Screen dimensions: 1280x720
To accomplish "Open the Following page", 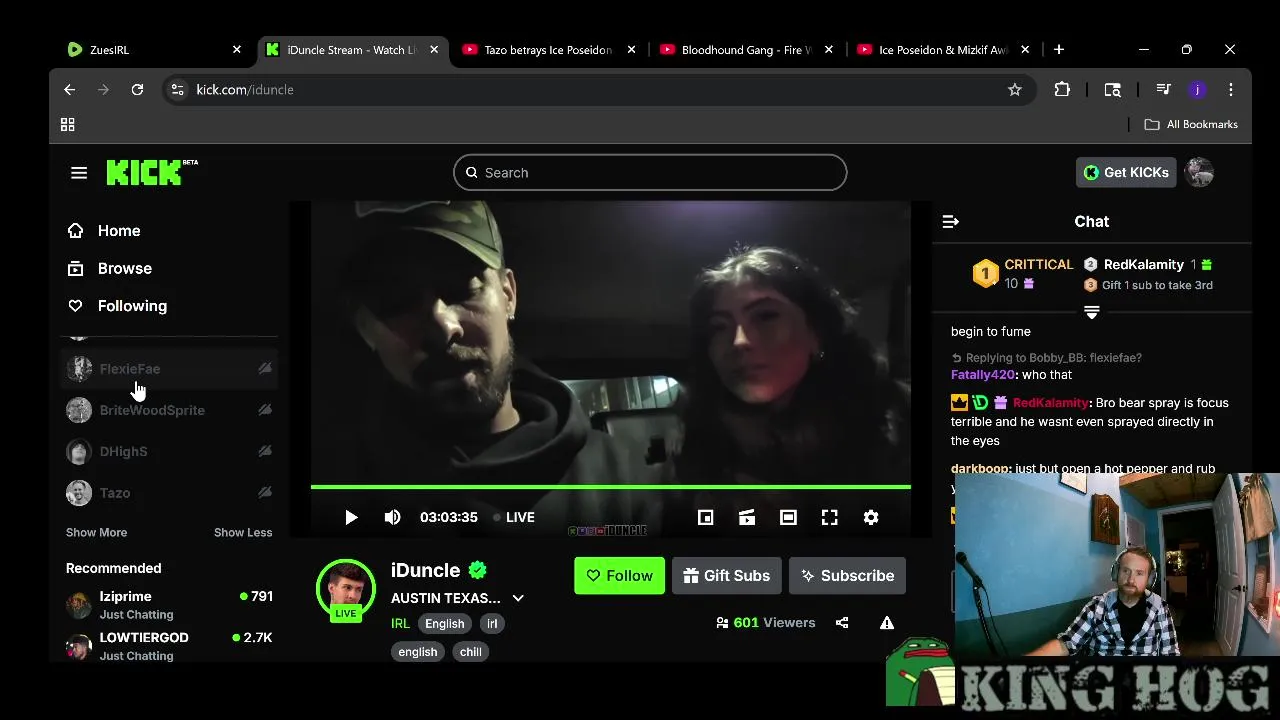I will (x=132, y=306).
